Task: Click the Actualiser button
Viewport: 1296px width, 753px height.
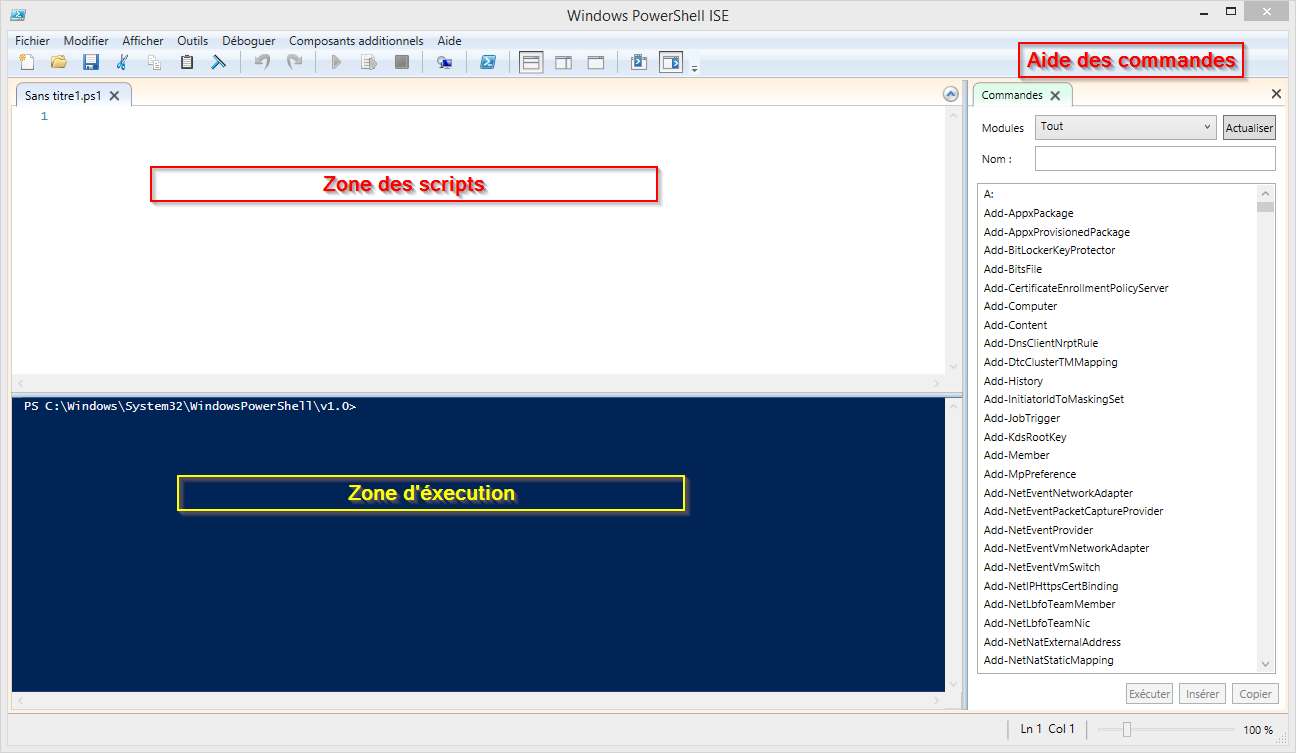Action: [1249, 128]
